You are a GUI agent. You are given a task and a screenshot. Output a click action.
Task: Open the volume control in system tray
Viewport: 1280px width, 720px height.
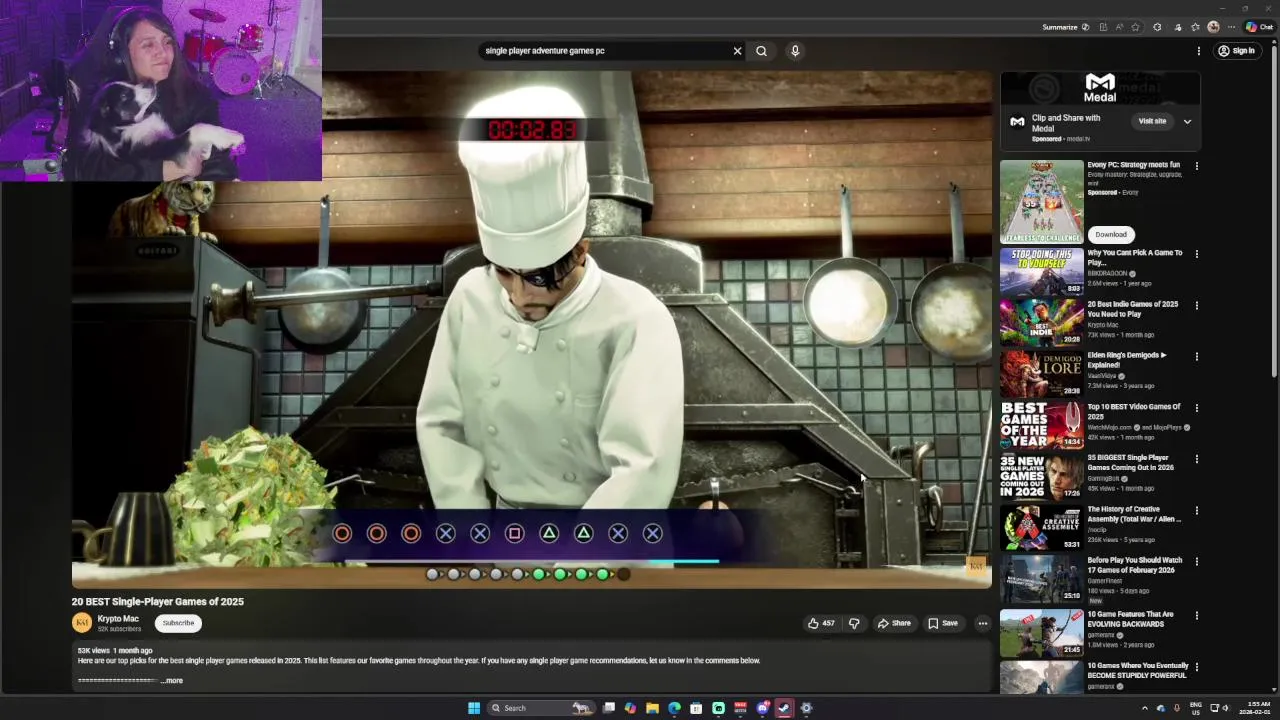[x=1225, y=708]
